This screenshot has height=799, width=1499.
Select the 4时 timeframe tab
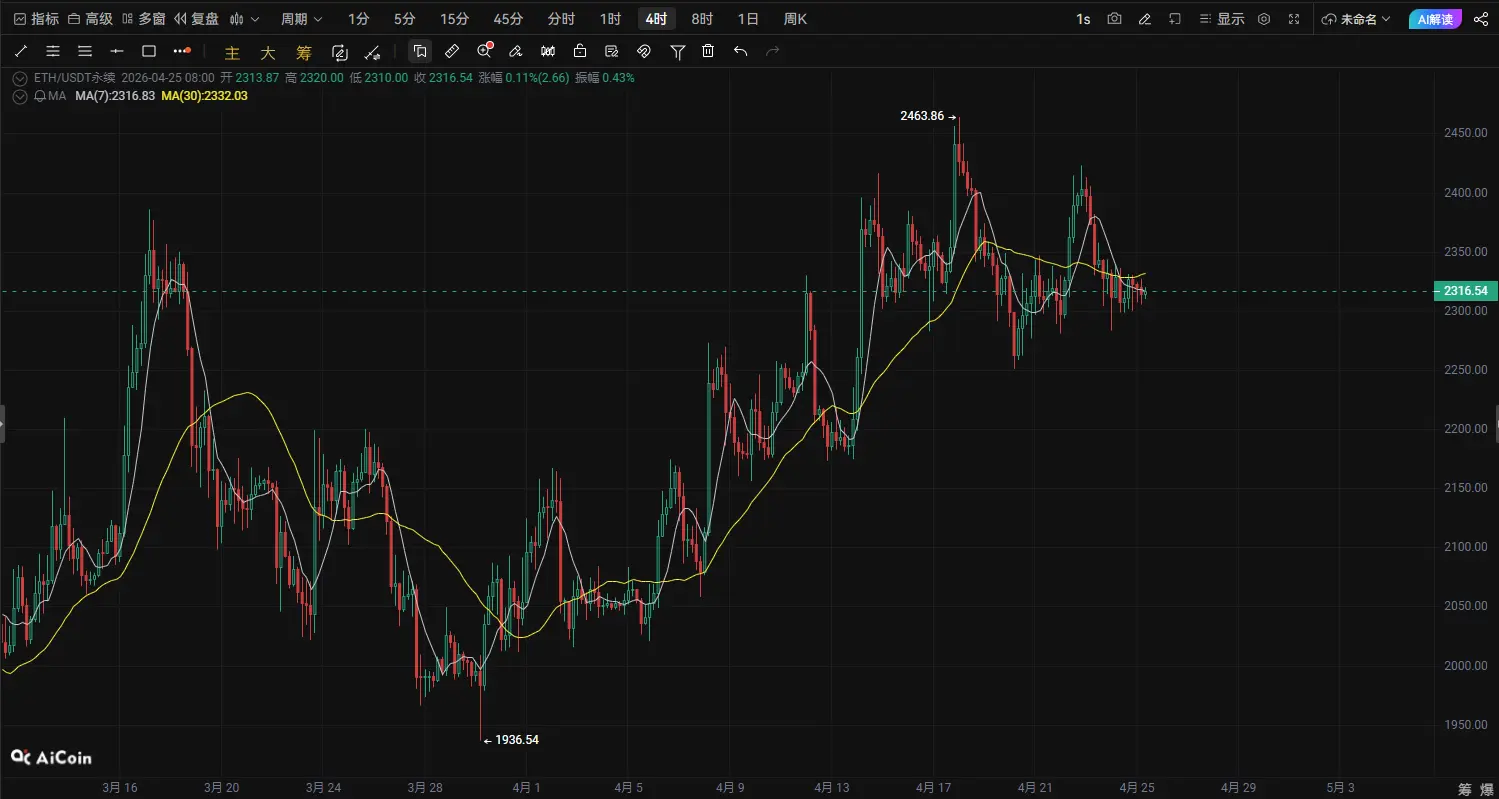(656, 19)
